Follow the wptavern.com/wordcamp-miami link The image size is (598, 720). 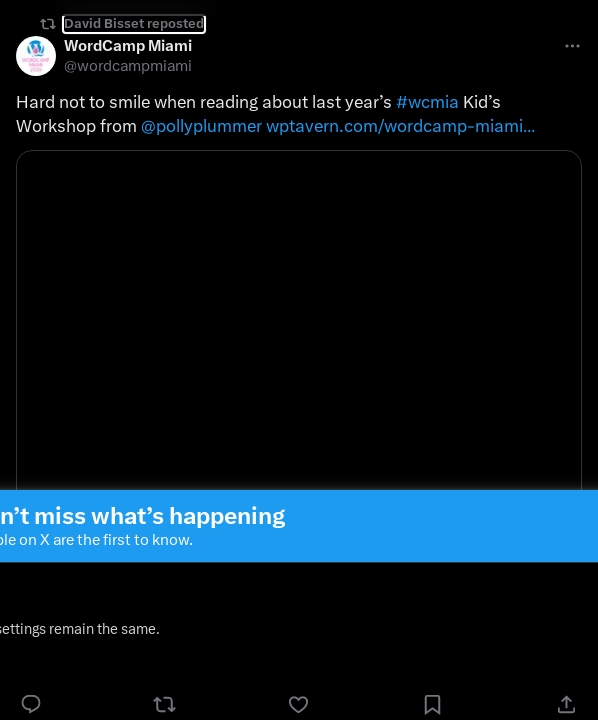pyautogui.click(x=401, y=126)
